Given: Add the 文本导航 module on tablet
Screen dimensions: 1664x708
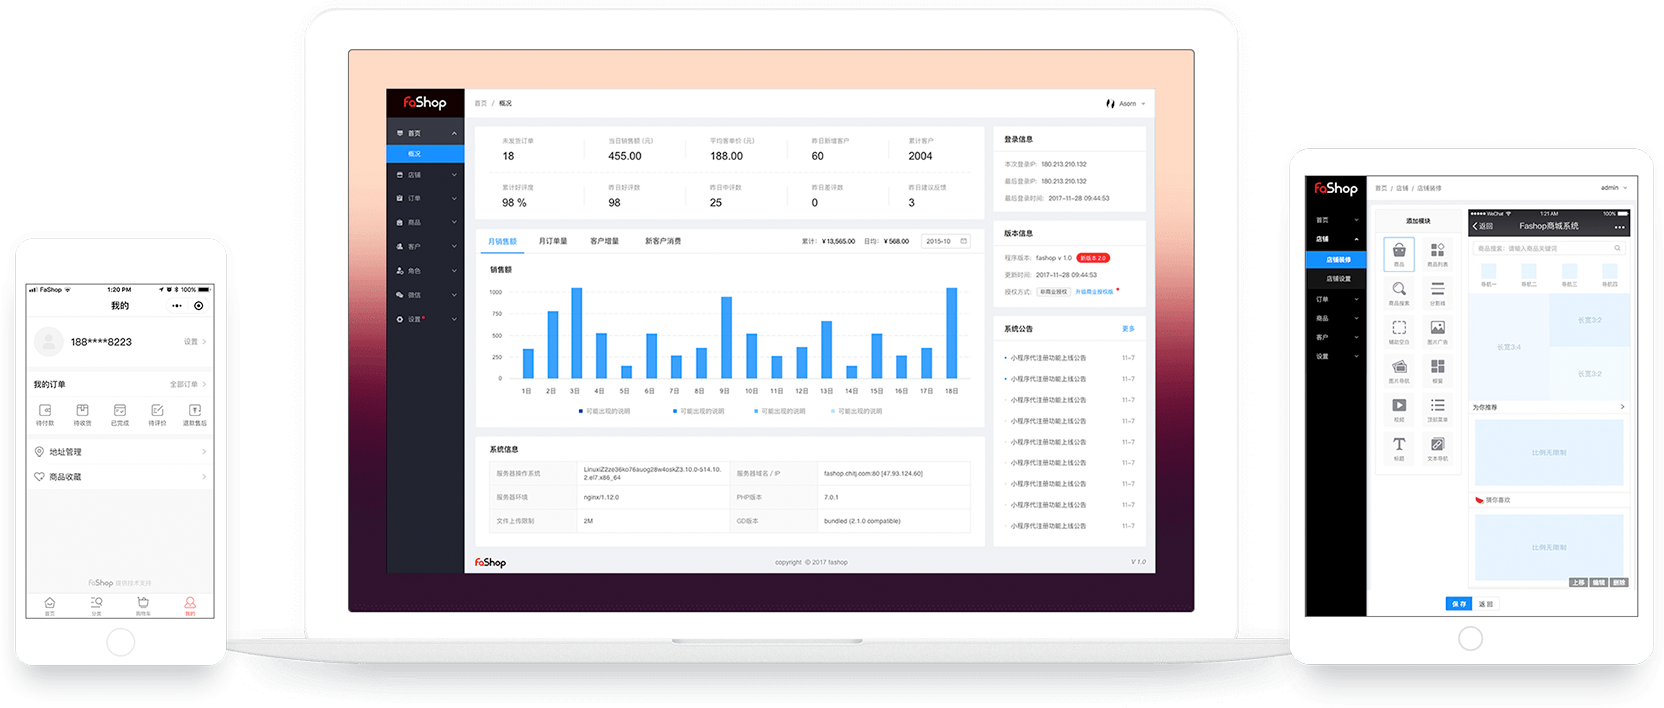Looking at the screenshot, I should [1437, 449].
